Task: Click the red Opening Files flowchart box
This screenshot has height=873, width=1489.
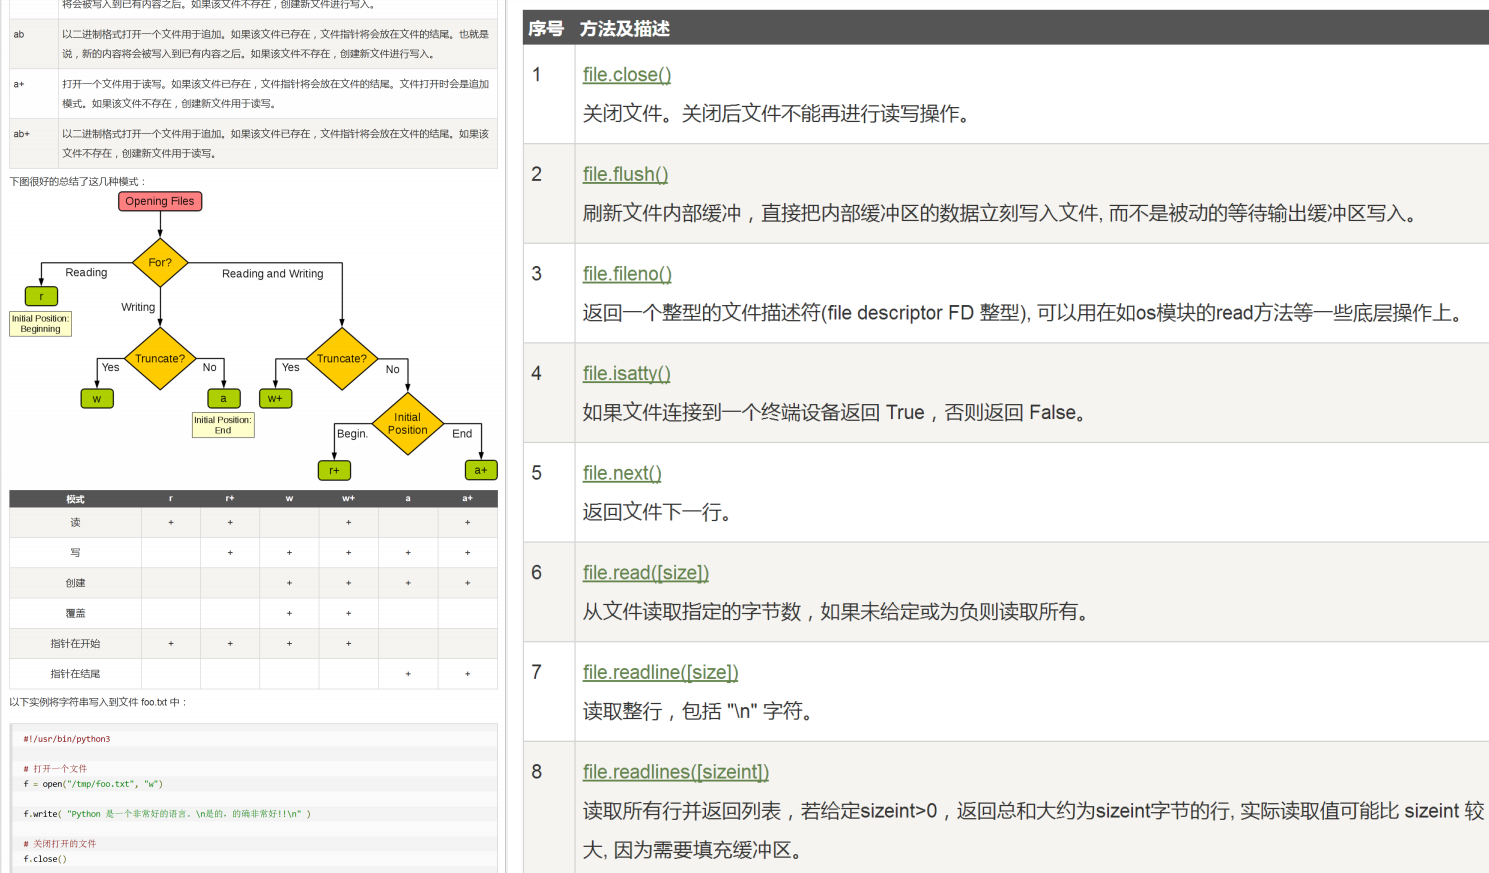Action: coord(160,201)
